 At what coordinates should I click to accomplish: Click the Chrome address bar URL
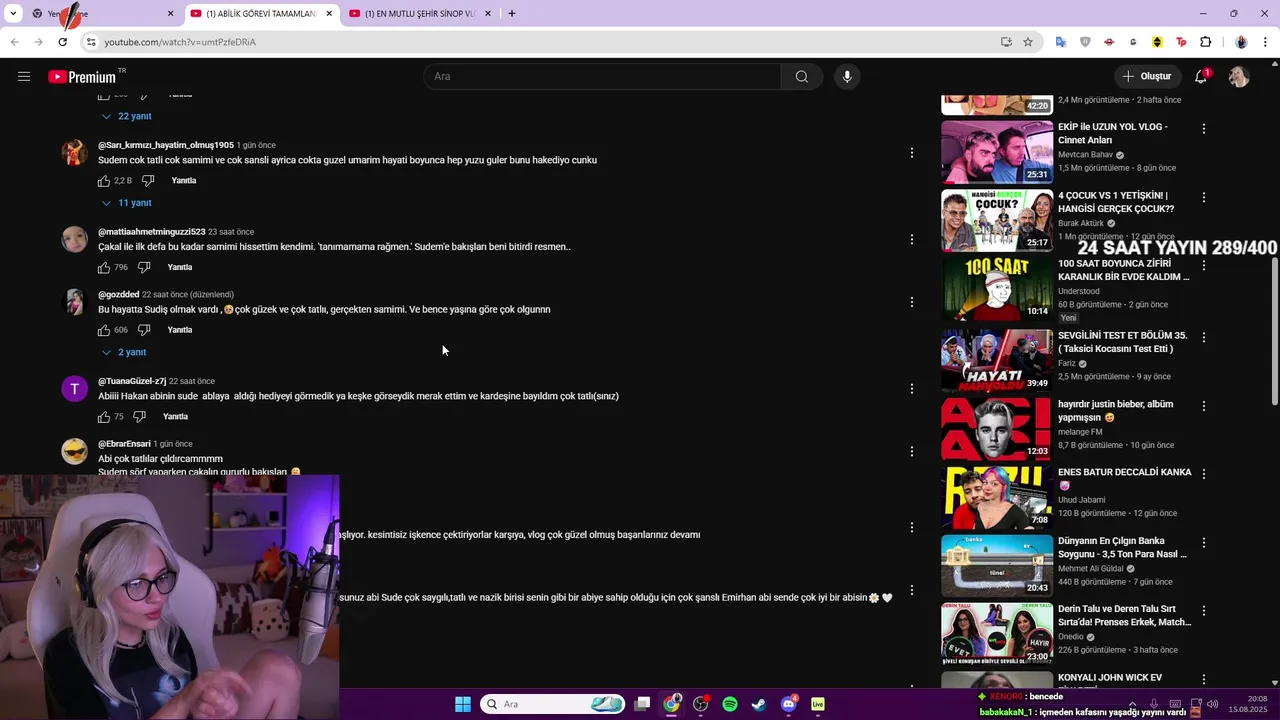180,42
